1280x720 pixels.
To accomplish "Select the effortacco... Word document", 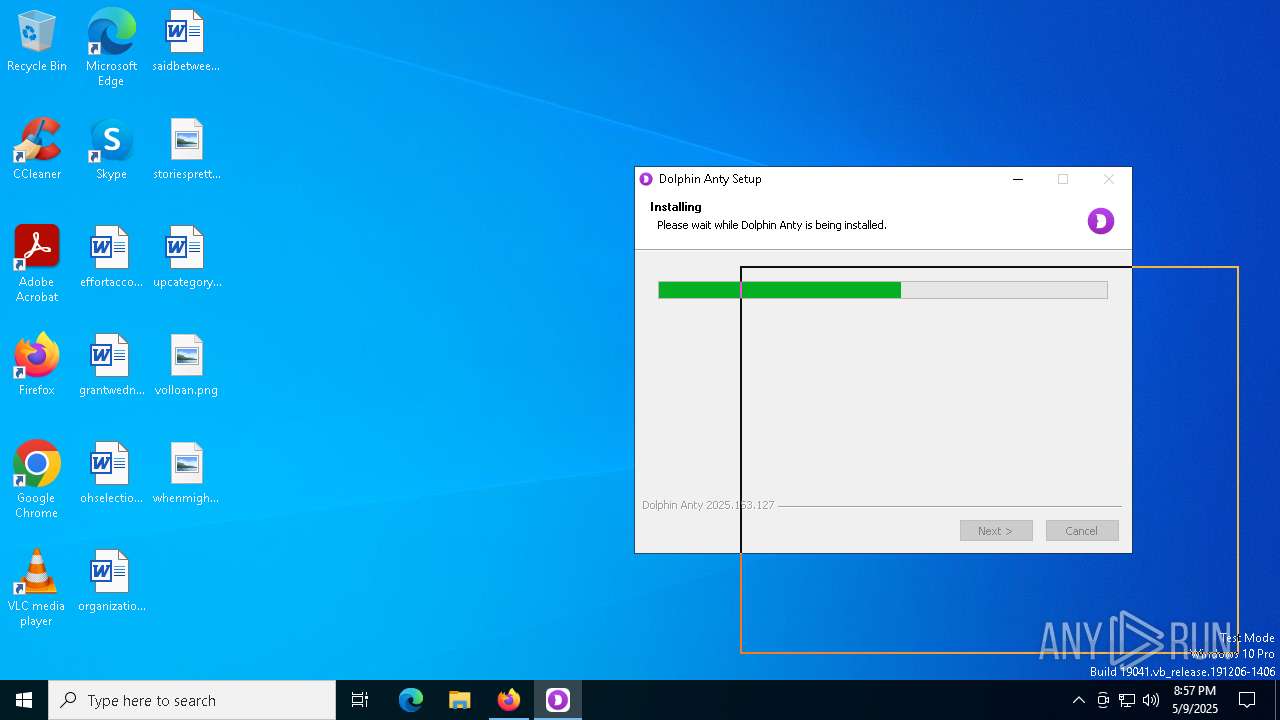I will [111, 258].
